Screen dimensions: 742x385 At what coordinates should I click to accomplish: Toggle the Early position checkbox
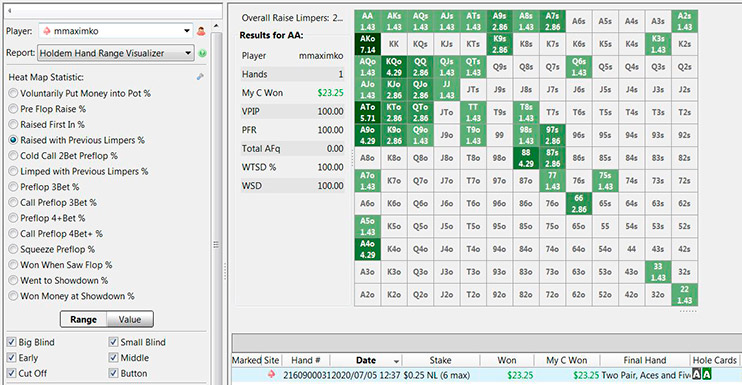pyautogui.click(x=12, y=358)
